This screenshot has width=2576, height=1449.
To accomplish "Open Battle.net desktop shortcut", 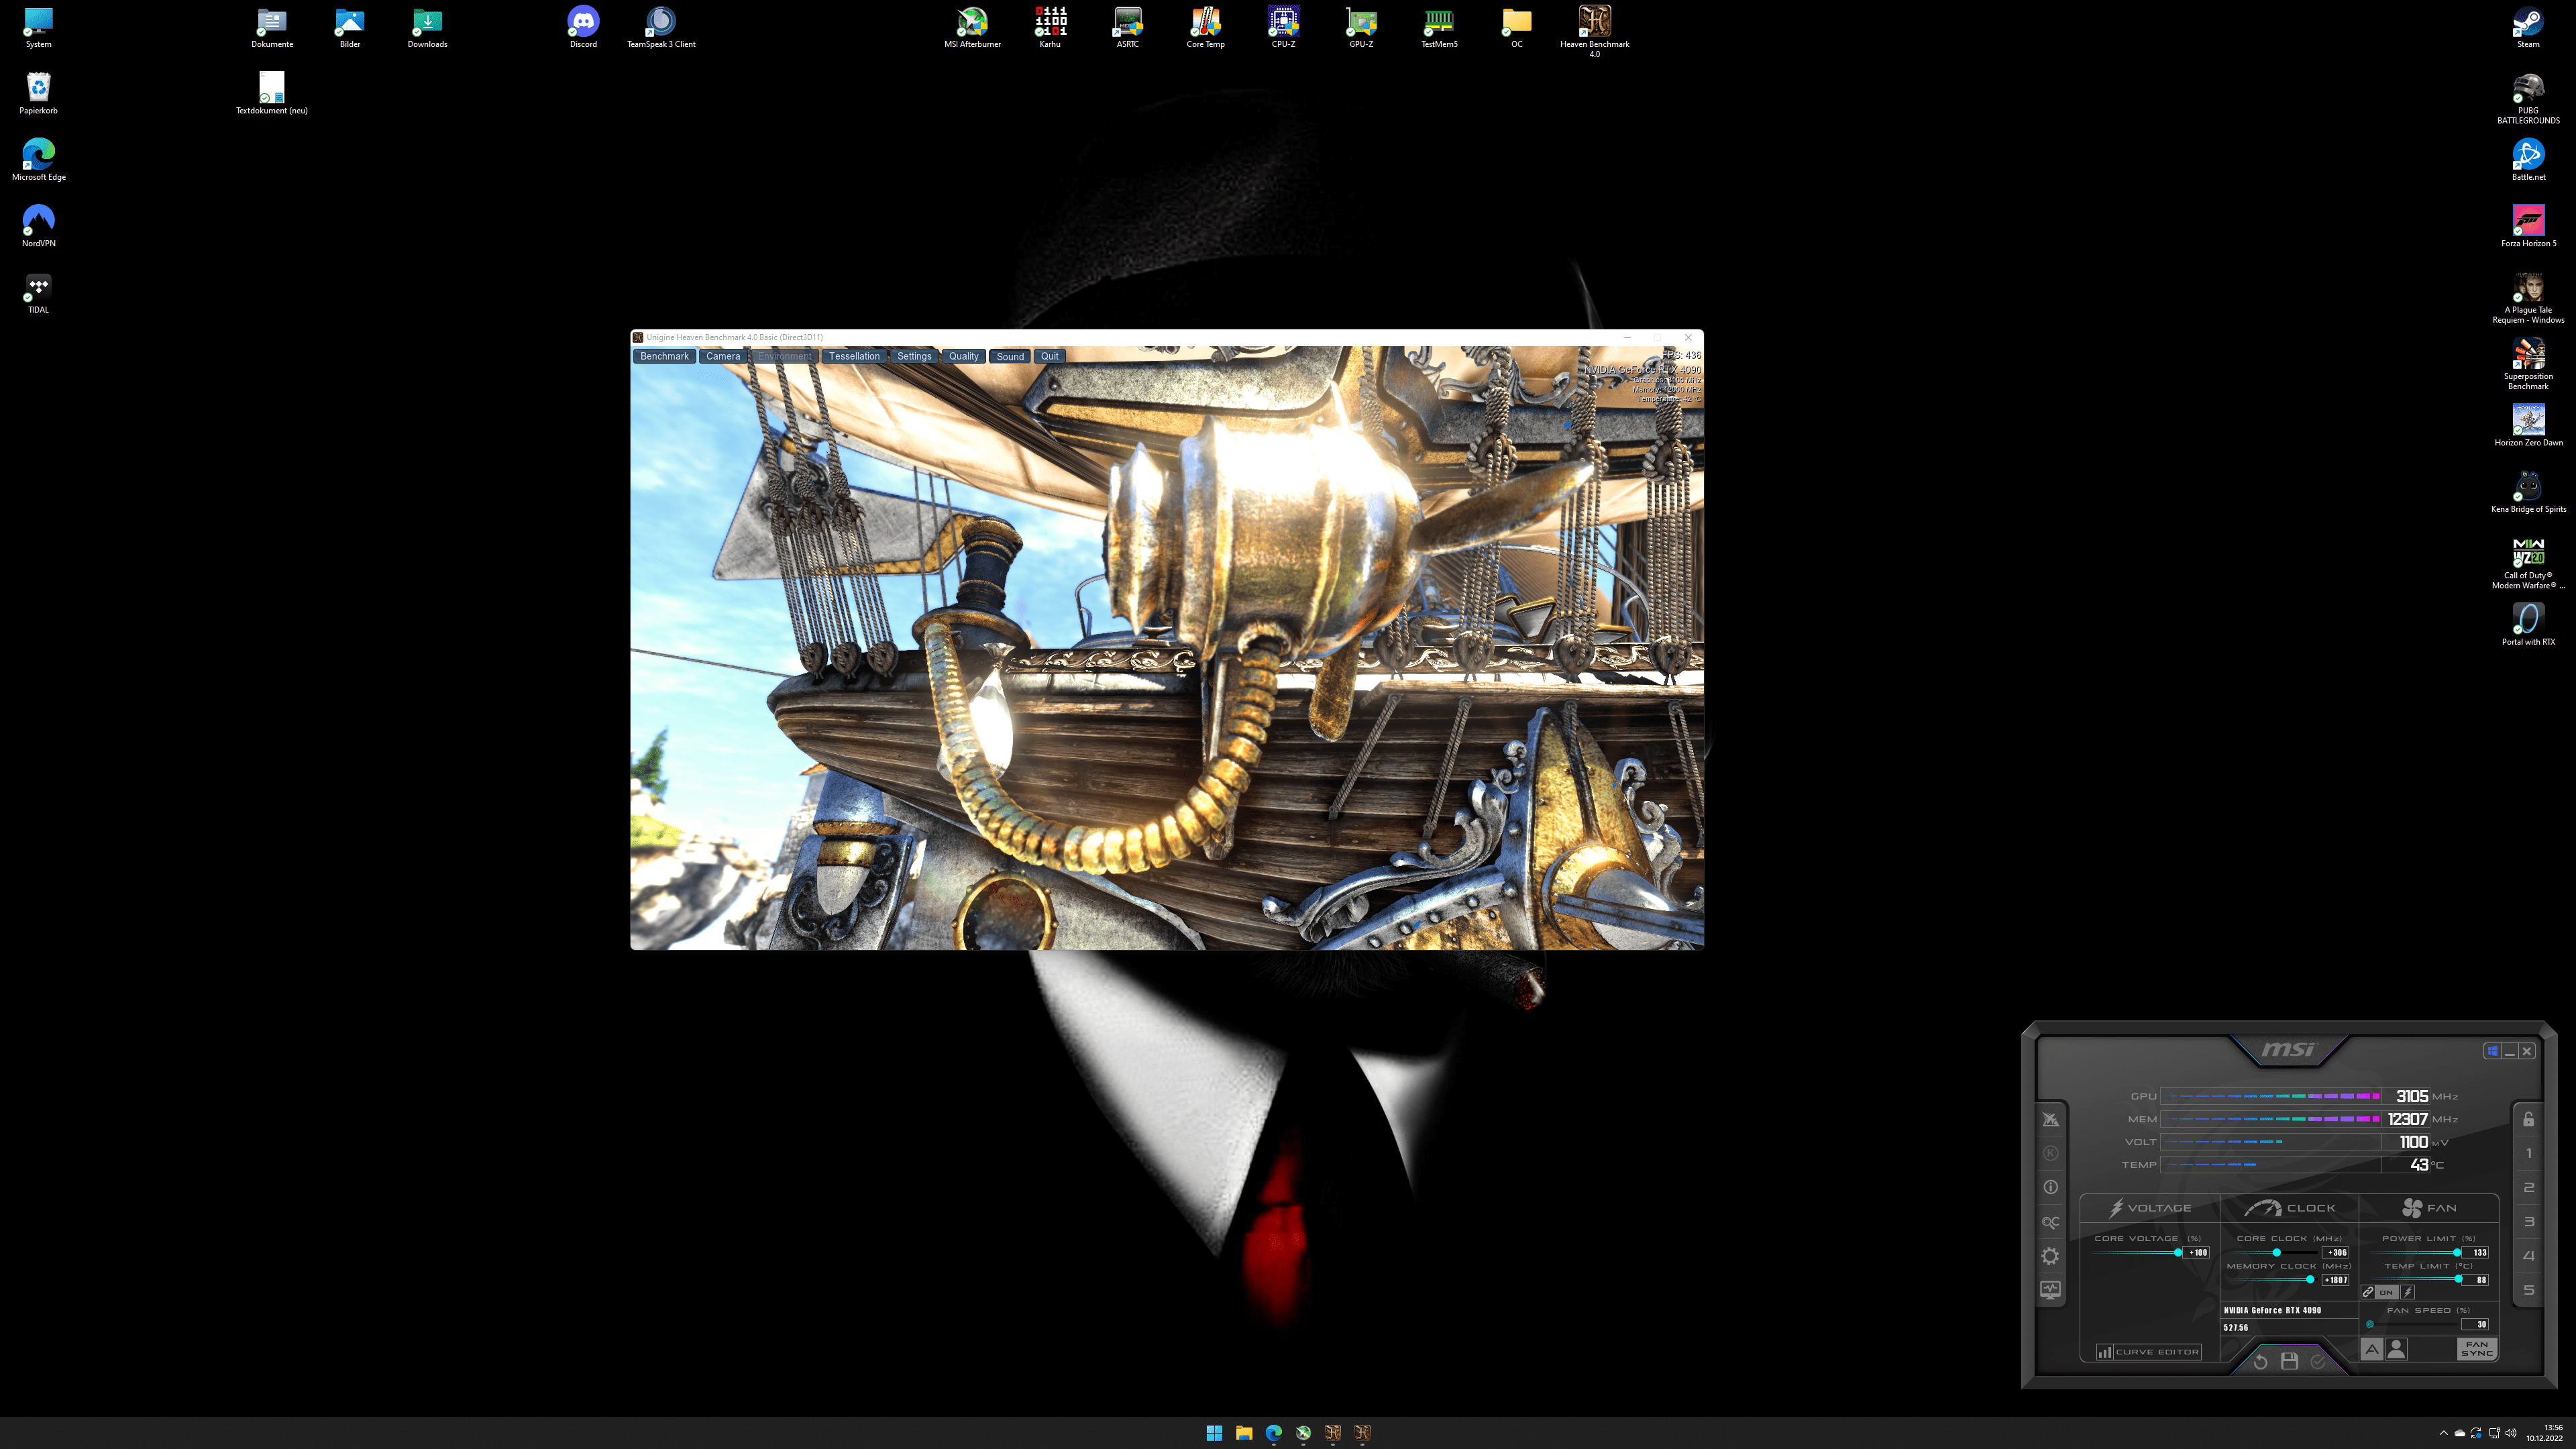I will (x=2528, y=160).
